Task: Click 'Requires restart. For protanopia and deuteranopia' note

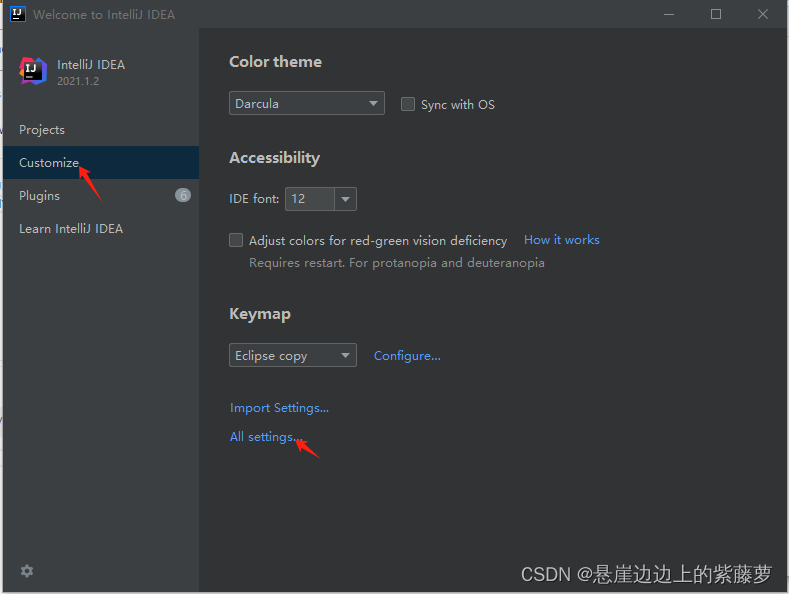Action: (x=397, y=263)
